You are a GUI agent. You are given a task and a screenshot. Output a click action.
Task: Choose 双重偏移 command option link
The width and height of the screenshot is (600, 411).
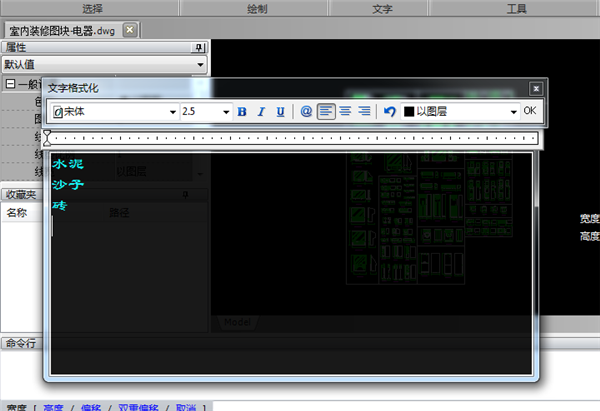coord(138,408)
